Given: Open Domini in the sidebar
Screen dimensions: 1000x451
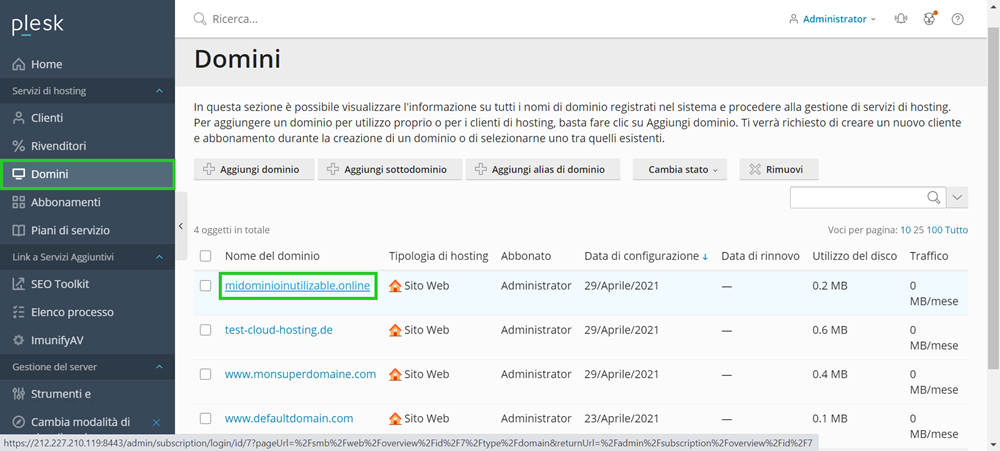Looking at the screenshot, I should (87, 174).
